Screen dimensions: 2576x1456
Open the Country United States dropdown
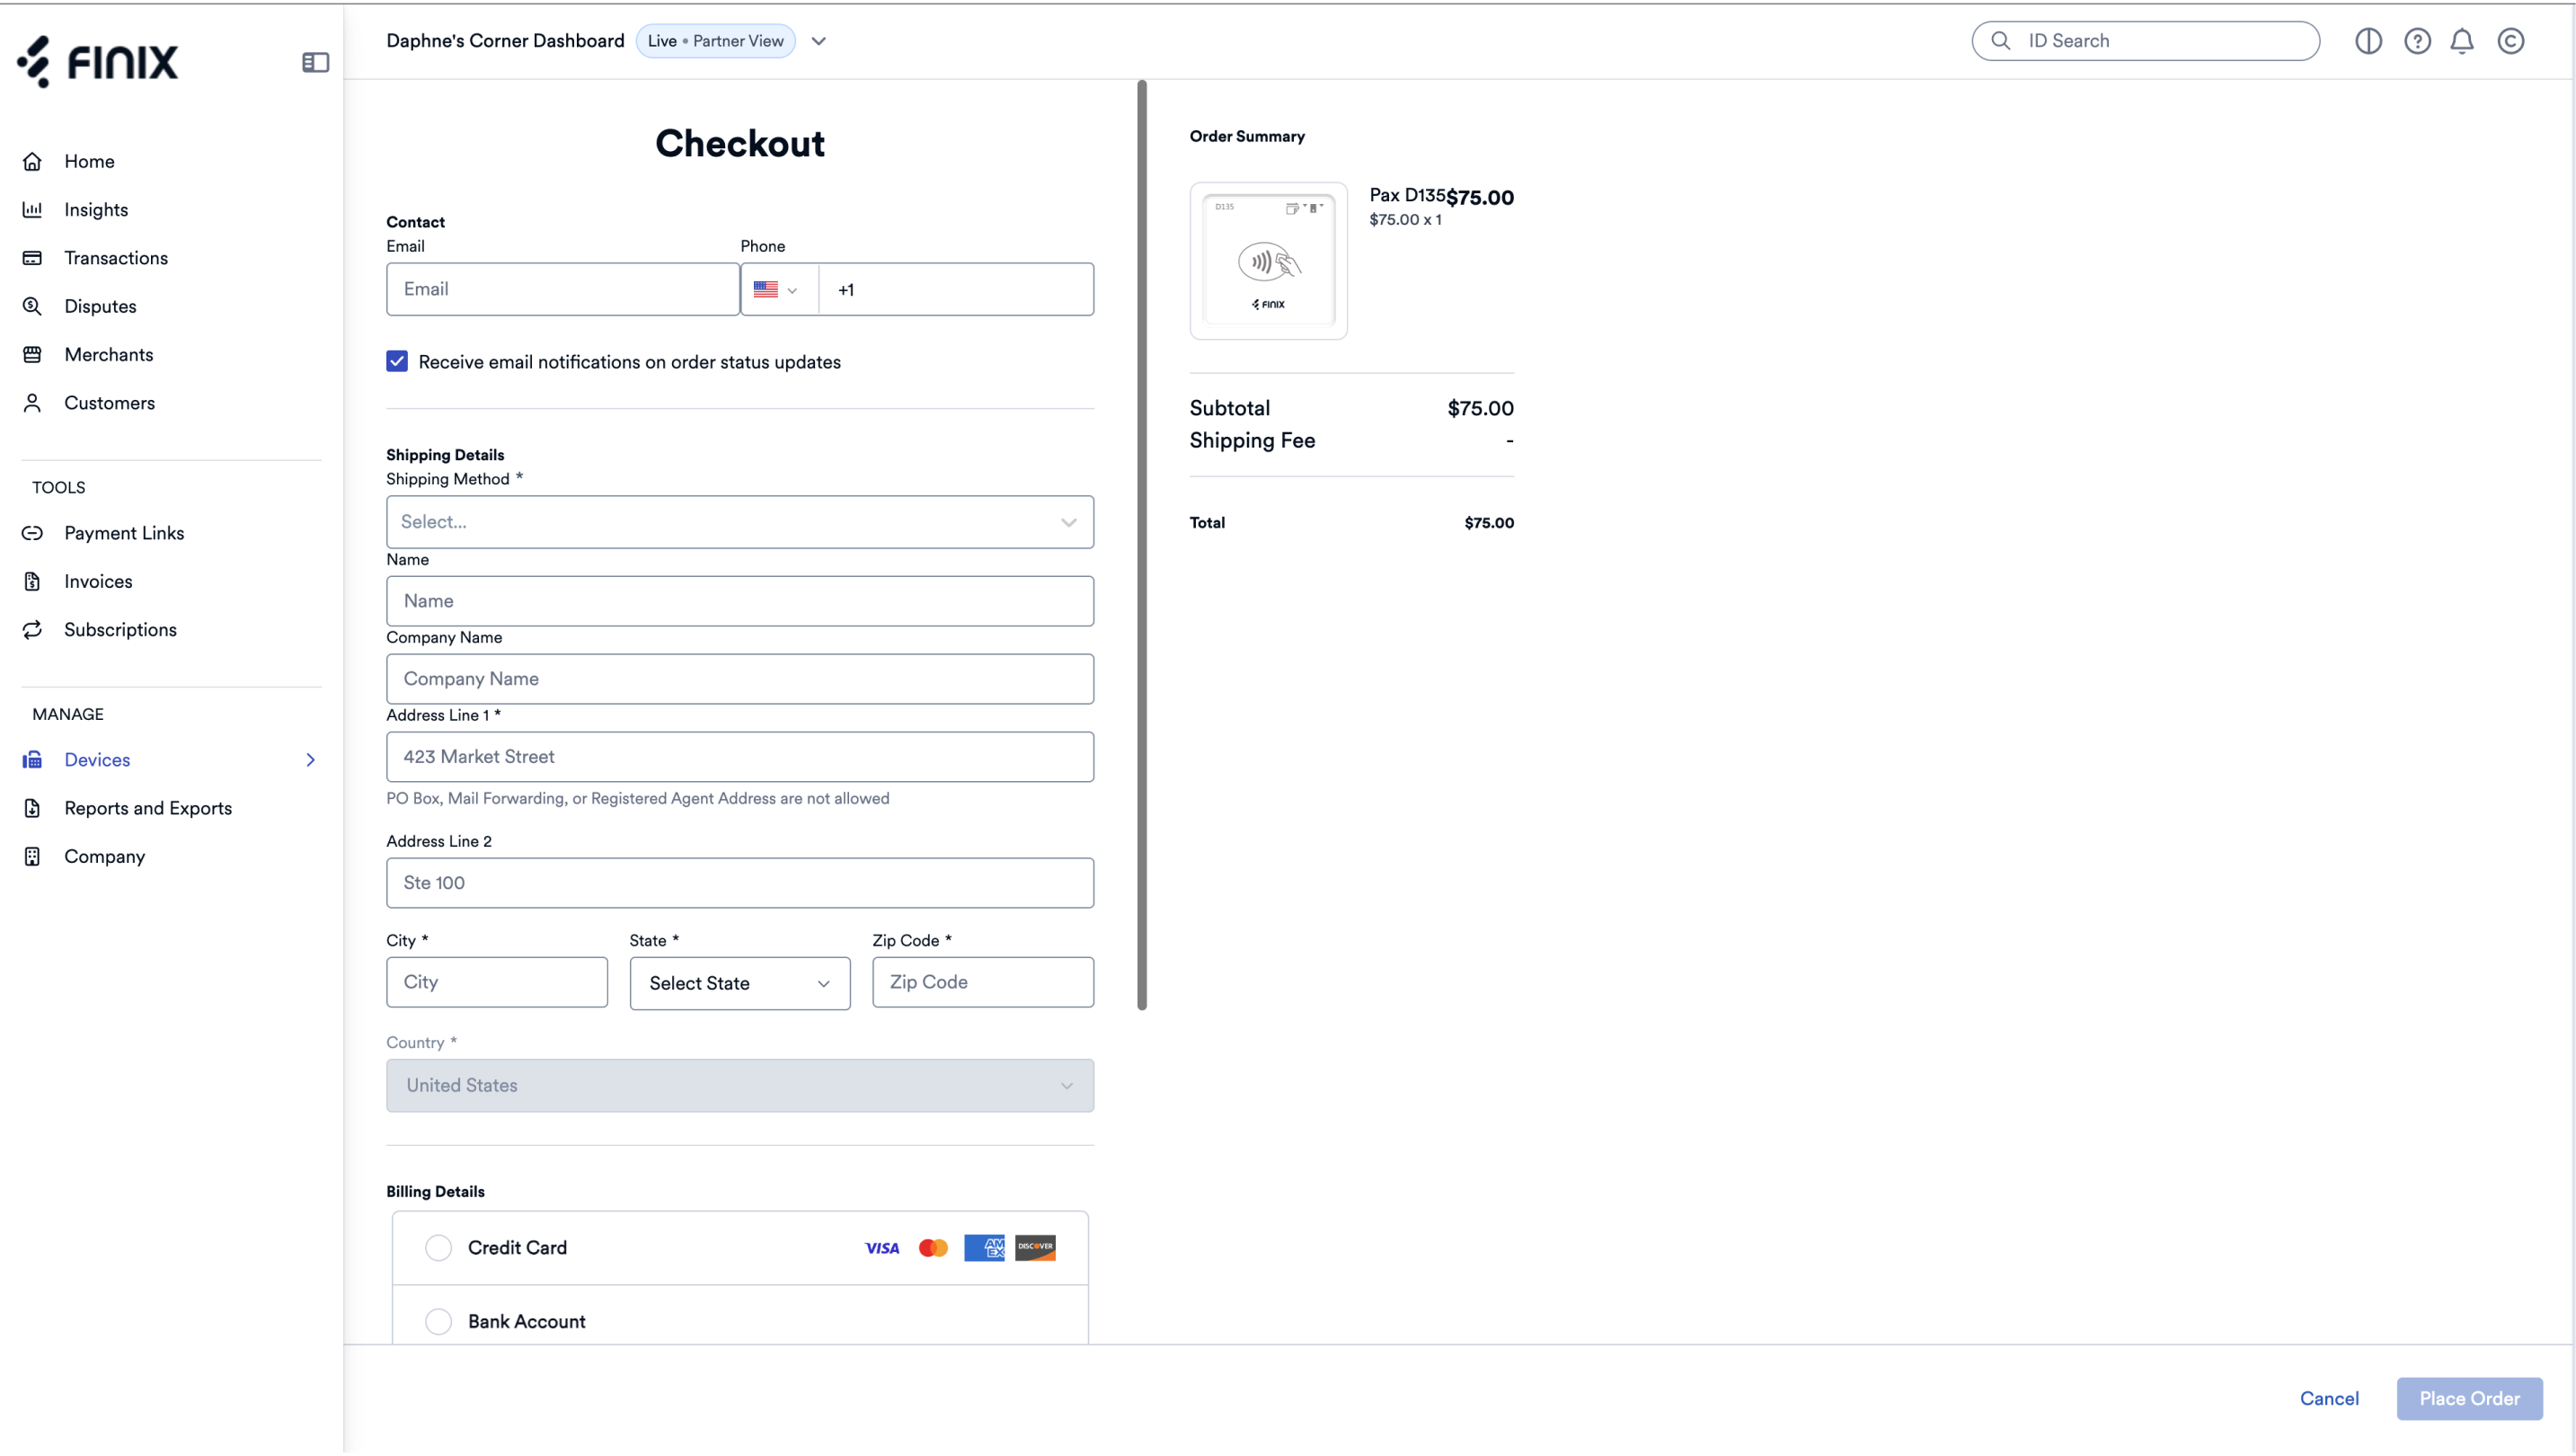740,1086
